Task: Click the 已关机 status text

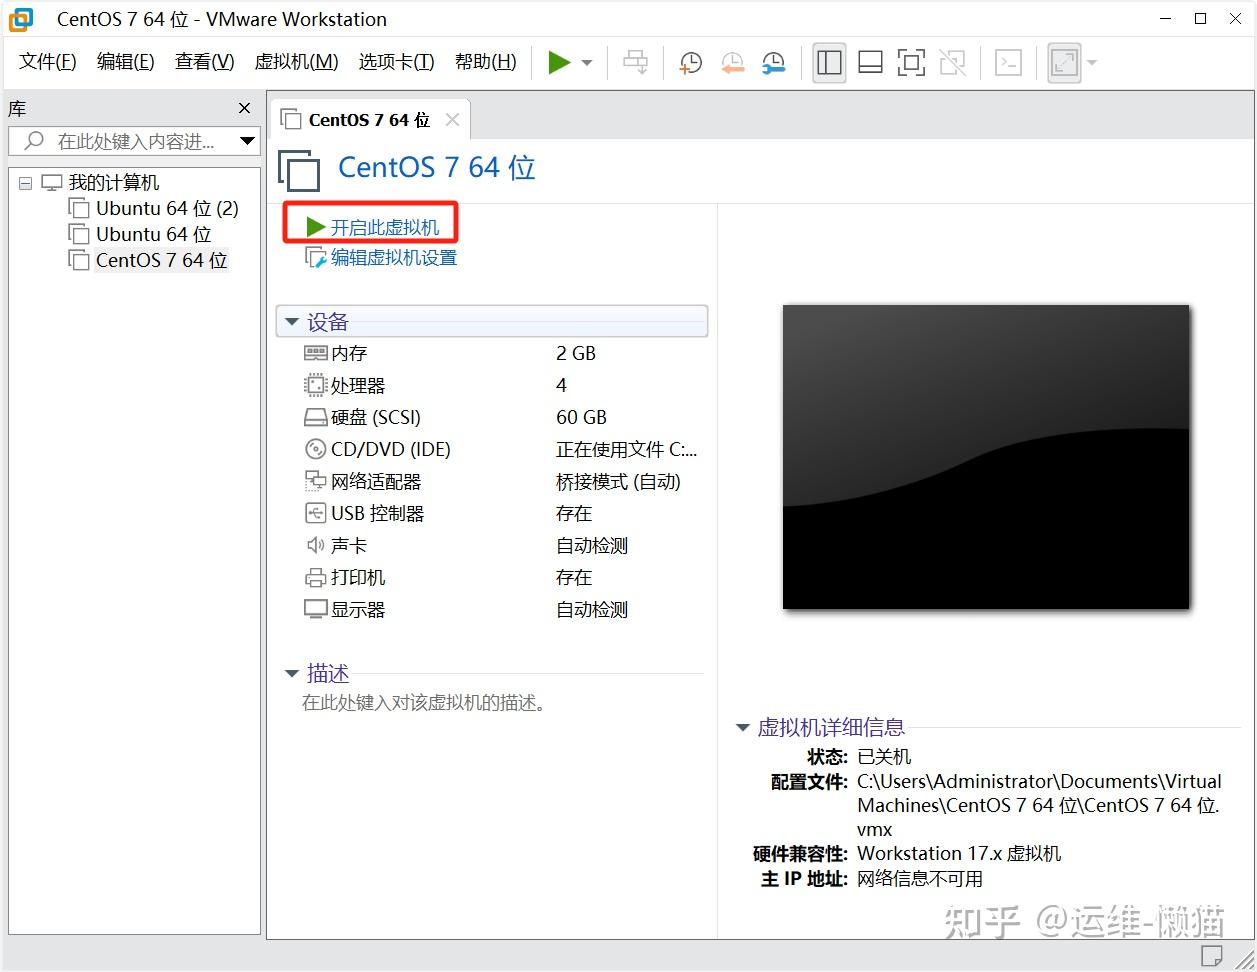Action: click(884, 757)
